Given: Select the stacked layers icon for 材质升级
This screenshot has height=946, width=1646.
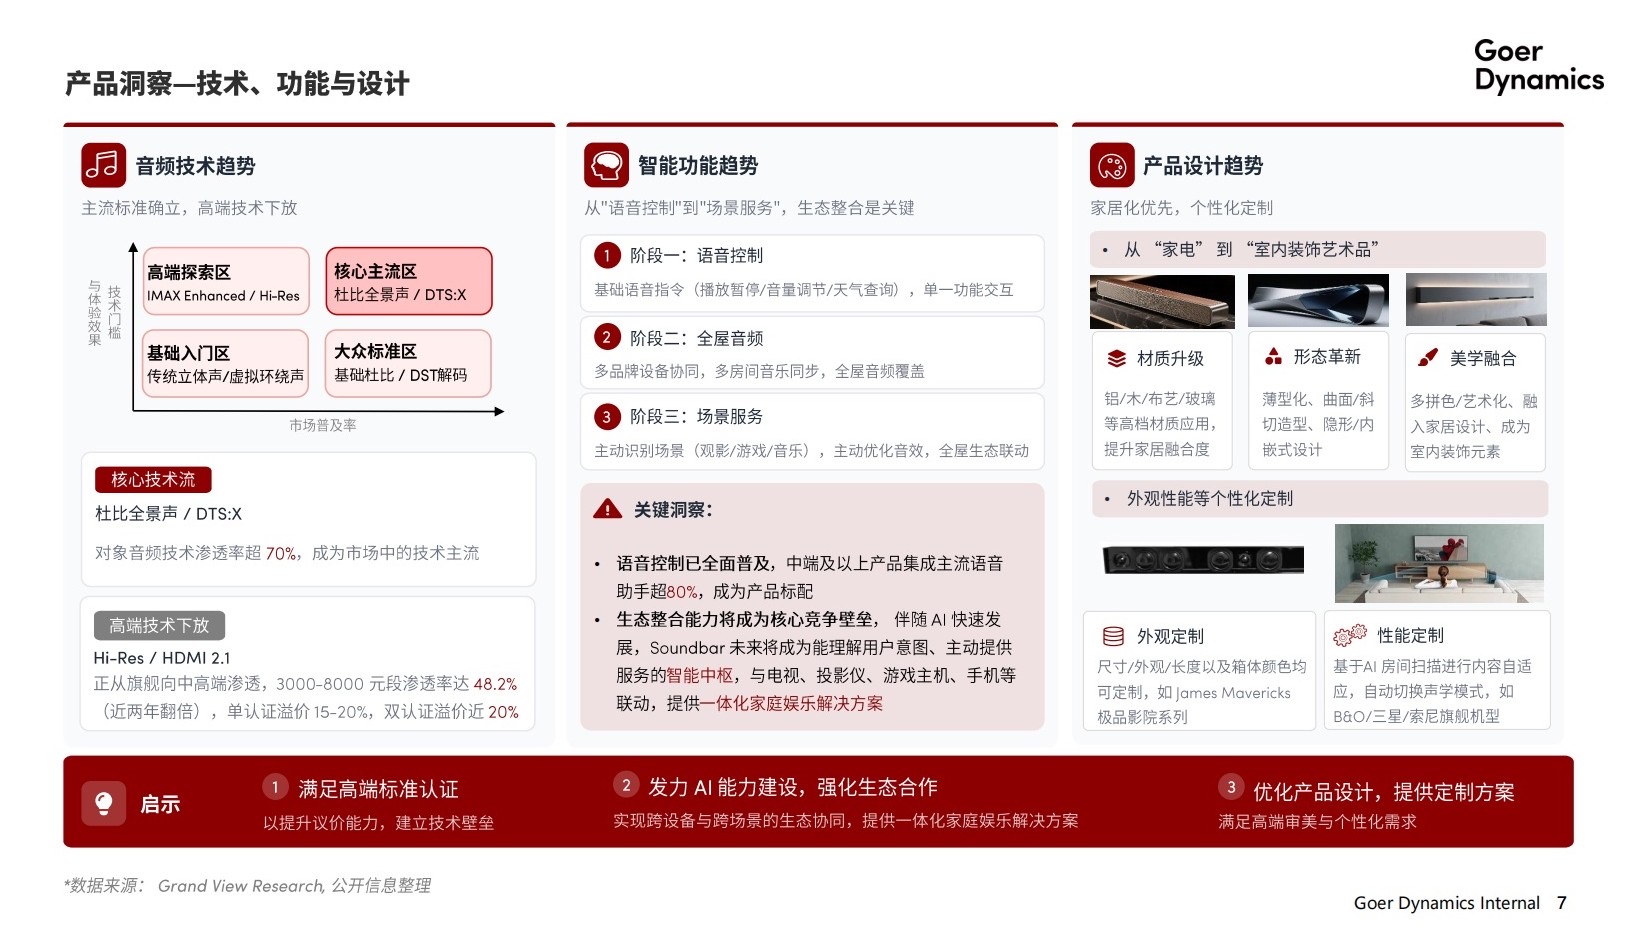Looking at the screenshot, I should tap(1116, 359).
